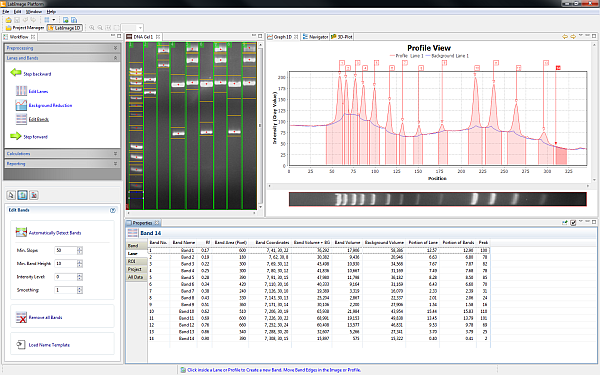Screen dimensions: 600x375
Task: Open the zoom level combo box
Action: tap(132, 28)
